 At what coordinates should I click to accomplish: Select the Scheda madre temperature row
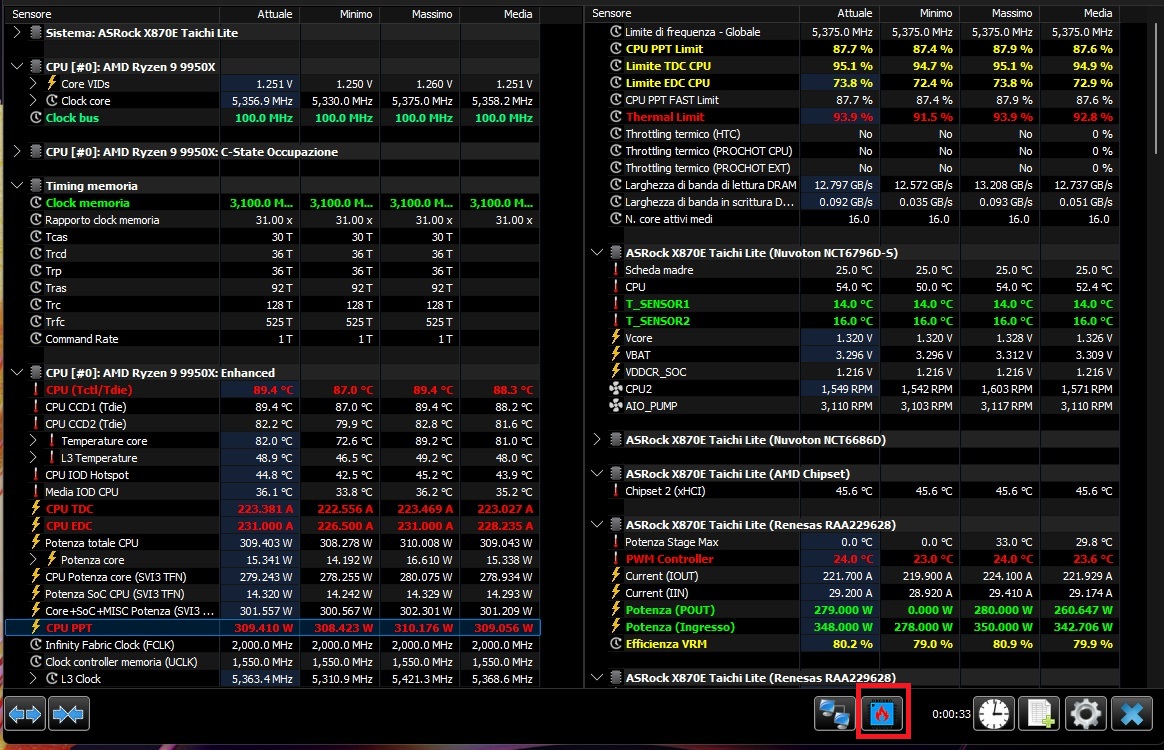(x=852, y=270)
